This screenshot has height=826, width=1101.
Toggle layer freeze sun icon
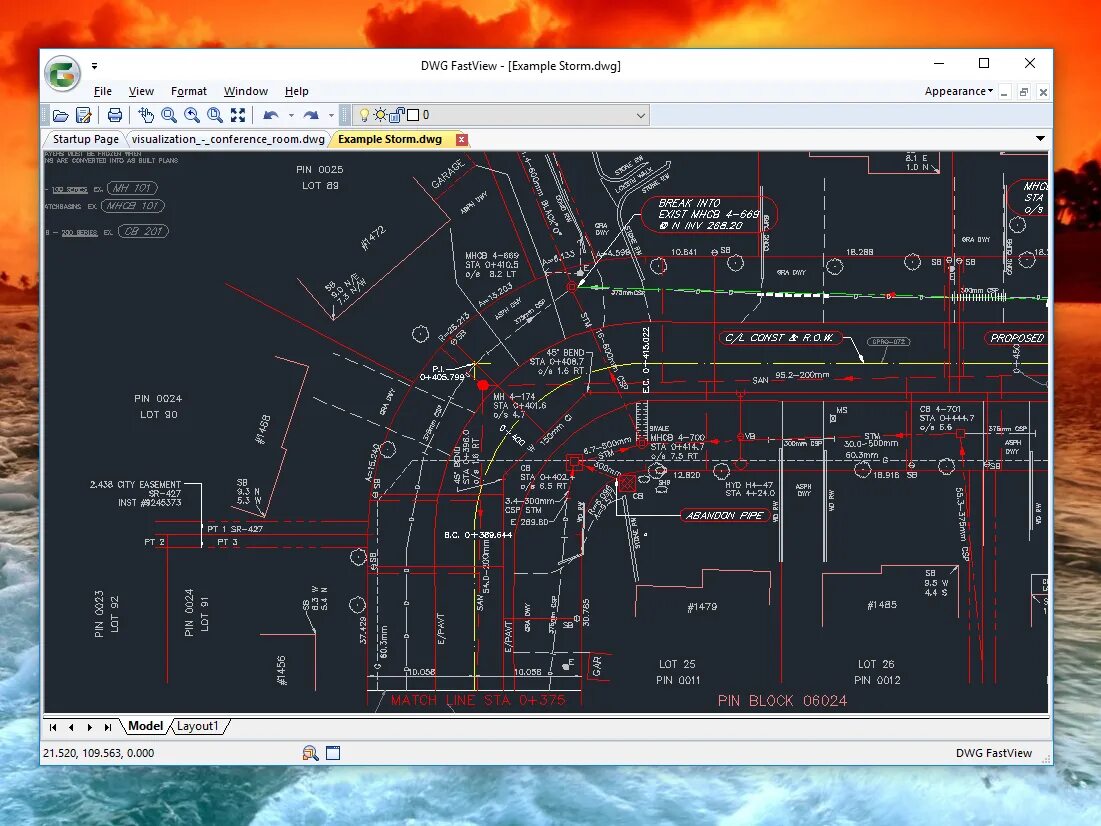(380, 115)
